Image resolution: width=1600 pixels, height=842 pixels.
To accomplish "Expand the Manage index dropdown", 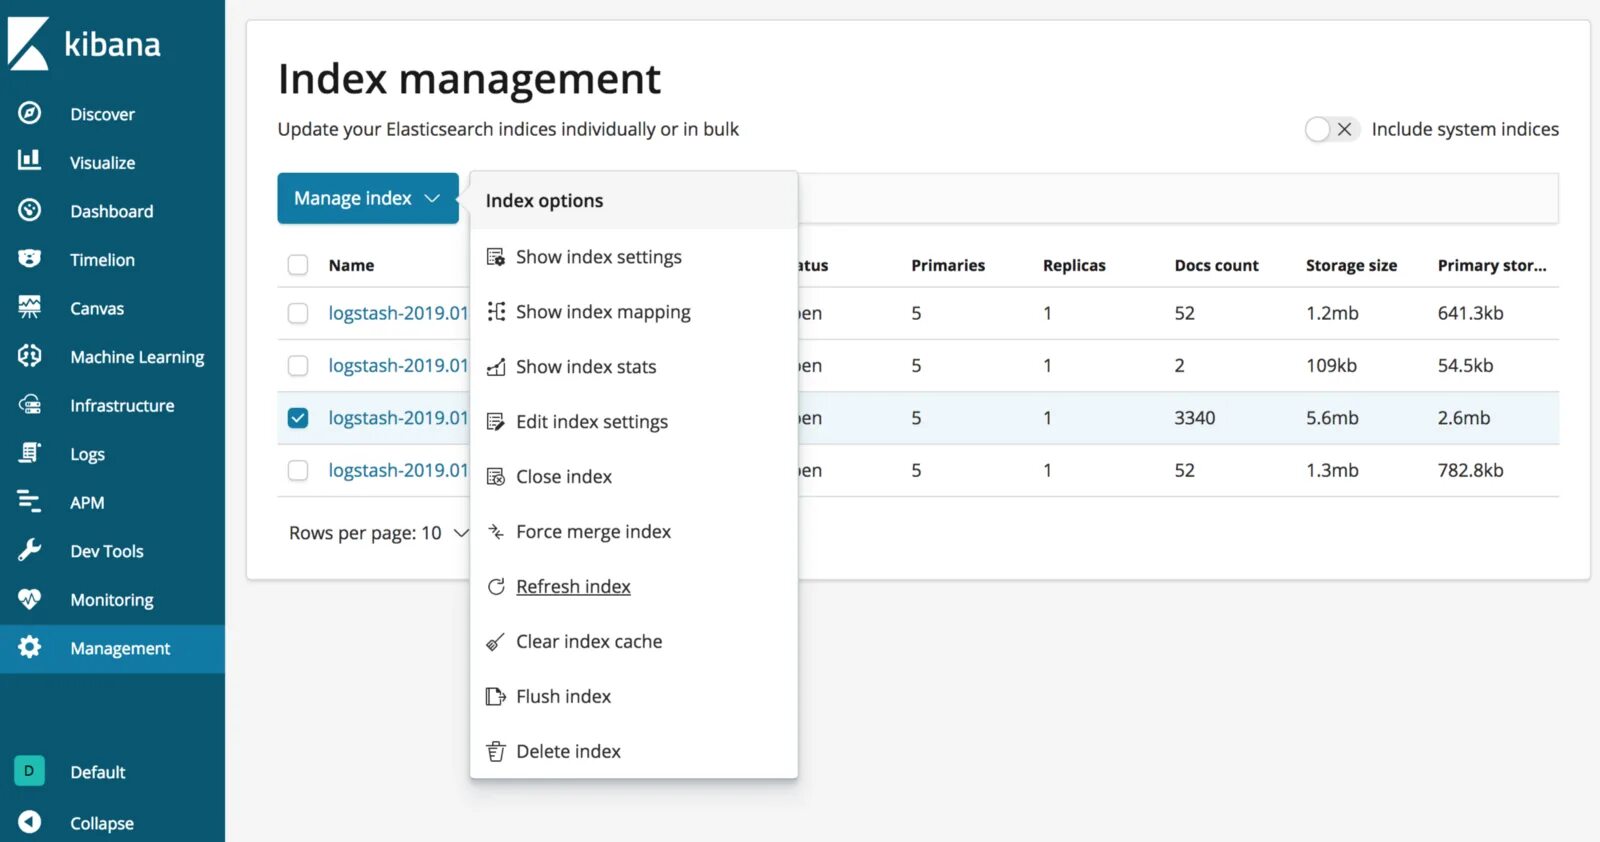I will click(368, 198).
